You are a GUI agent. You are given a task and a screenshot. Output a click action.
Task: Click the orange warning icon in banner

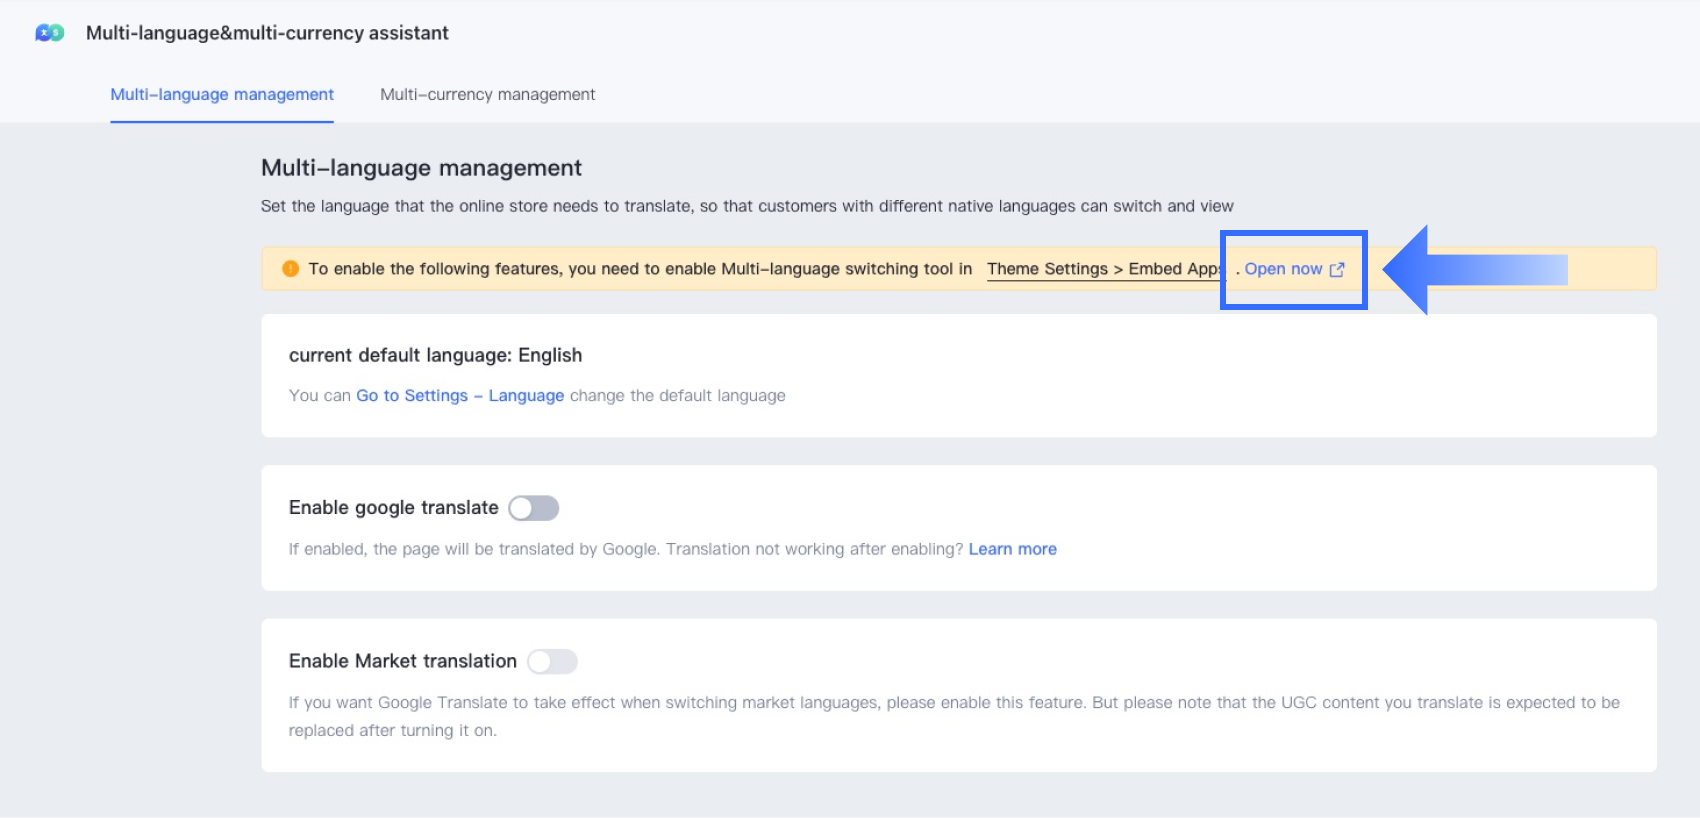click(290, 269)
